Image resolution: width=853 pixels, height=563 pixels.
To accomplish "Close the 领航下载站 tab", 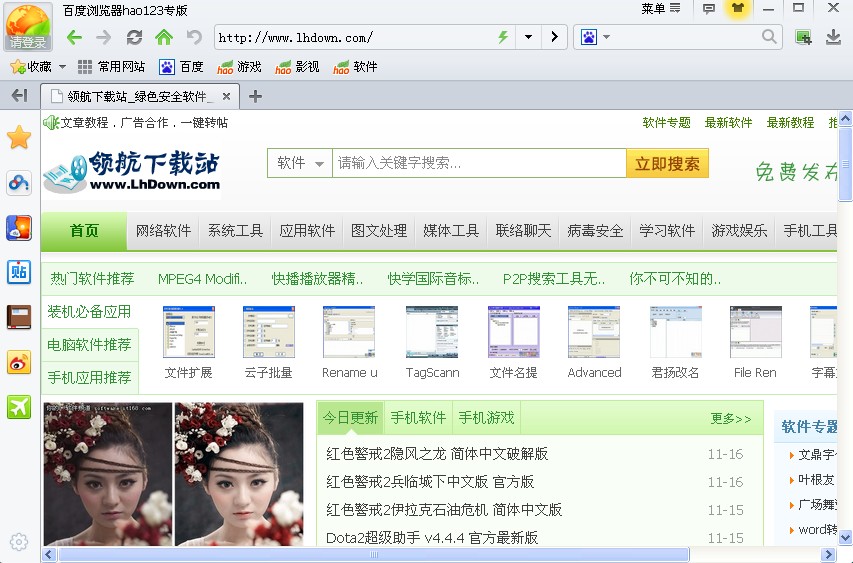I will [x=226, y=96].
